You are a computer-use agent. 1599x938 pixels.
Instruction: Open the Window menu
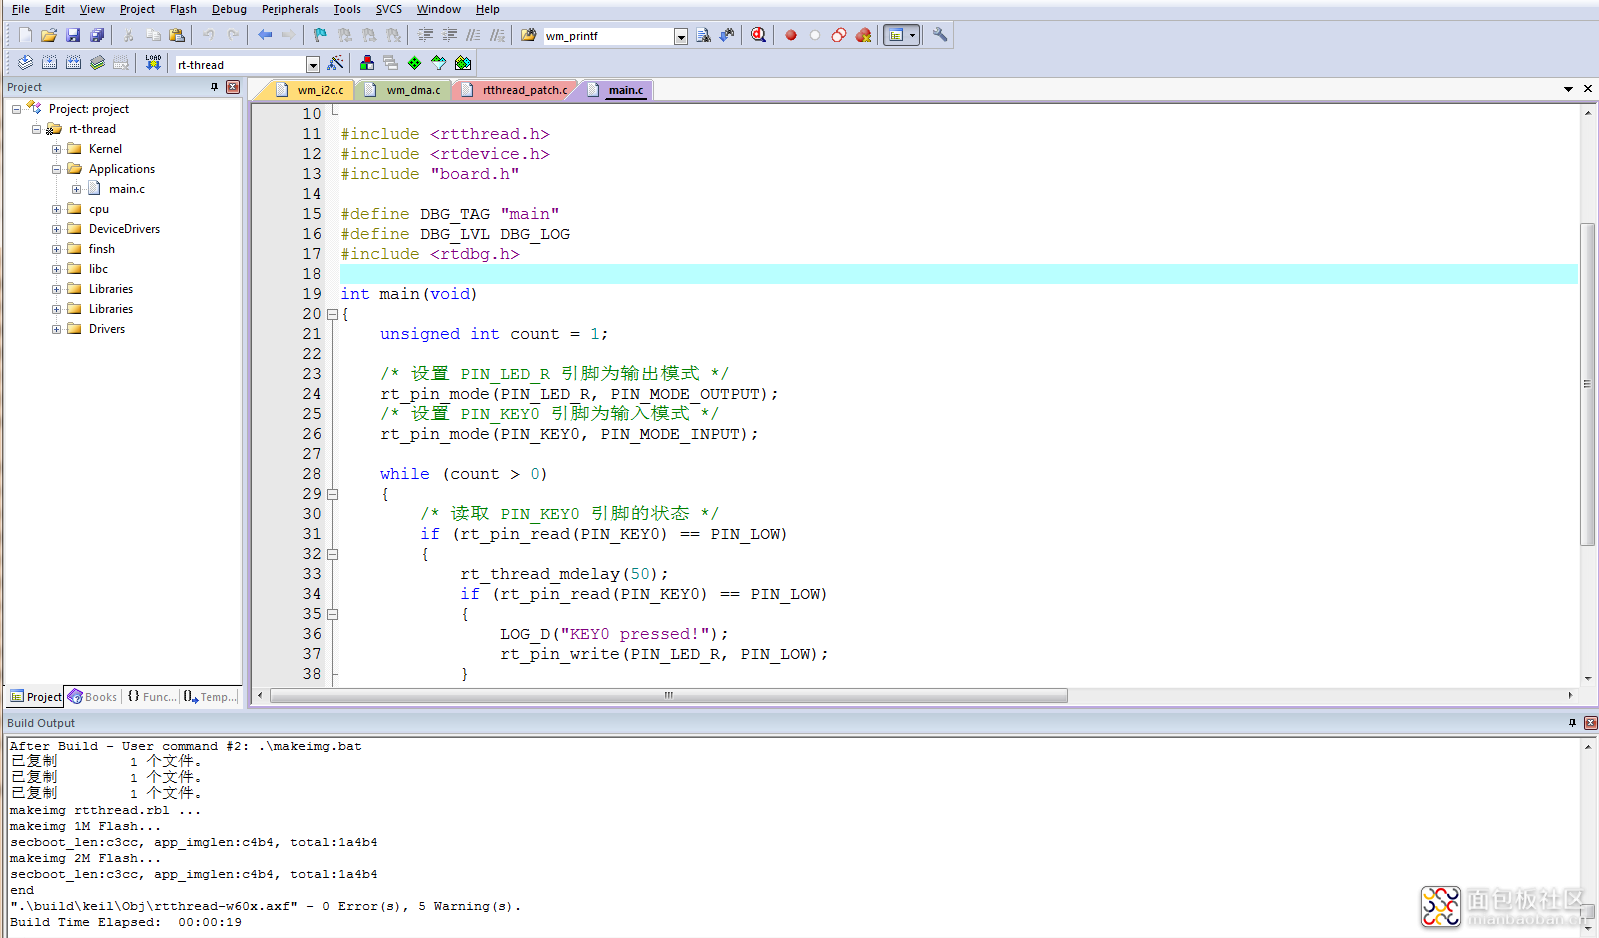pyautogui.click(x=439, y=9)
